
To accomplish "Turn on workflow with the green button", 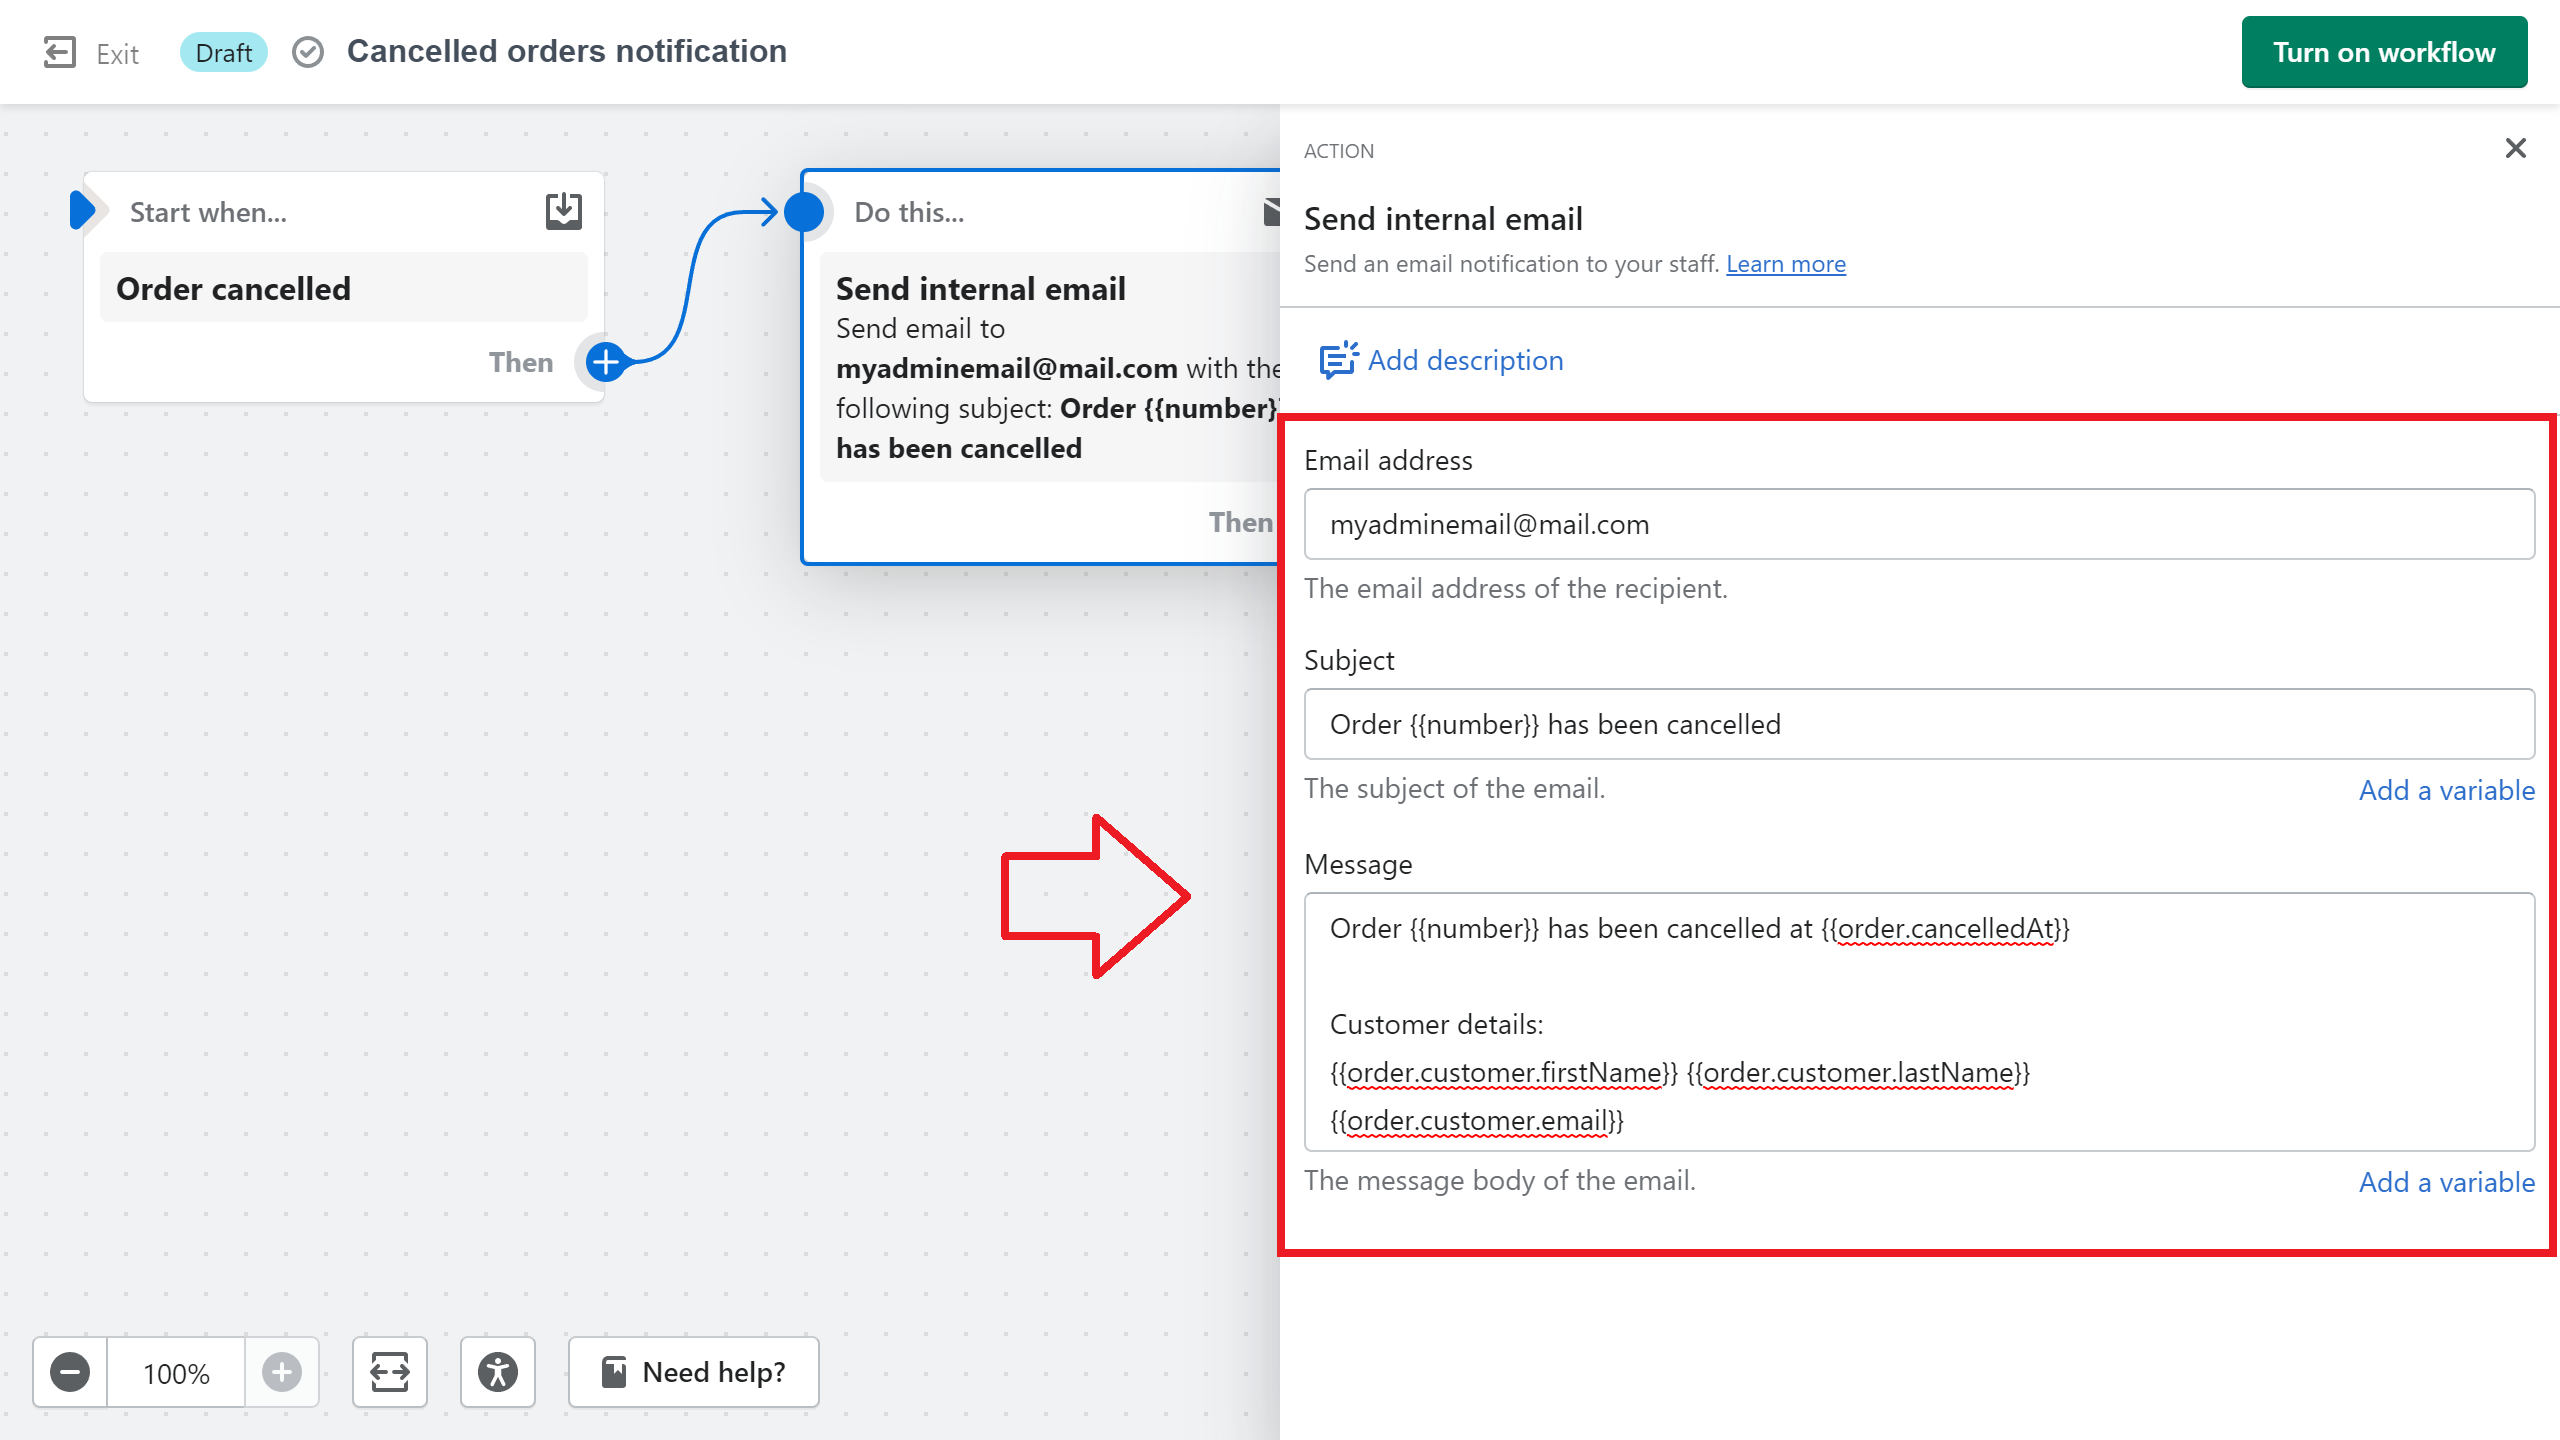I will (x=2384, y=52).
